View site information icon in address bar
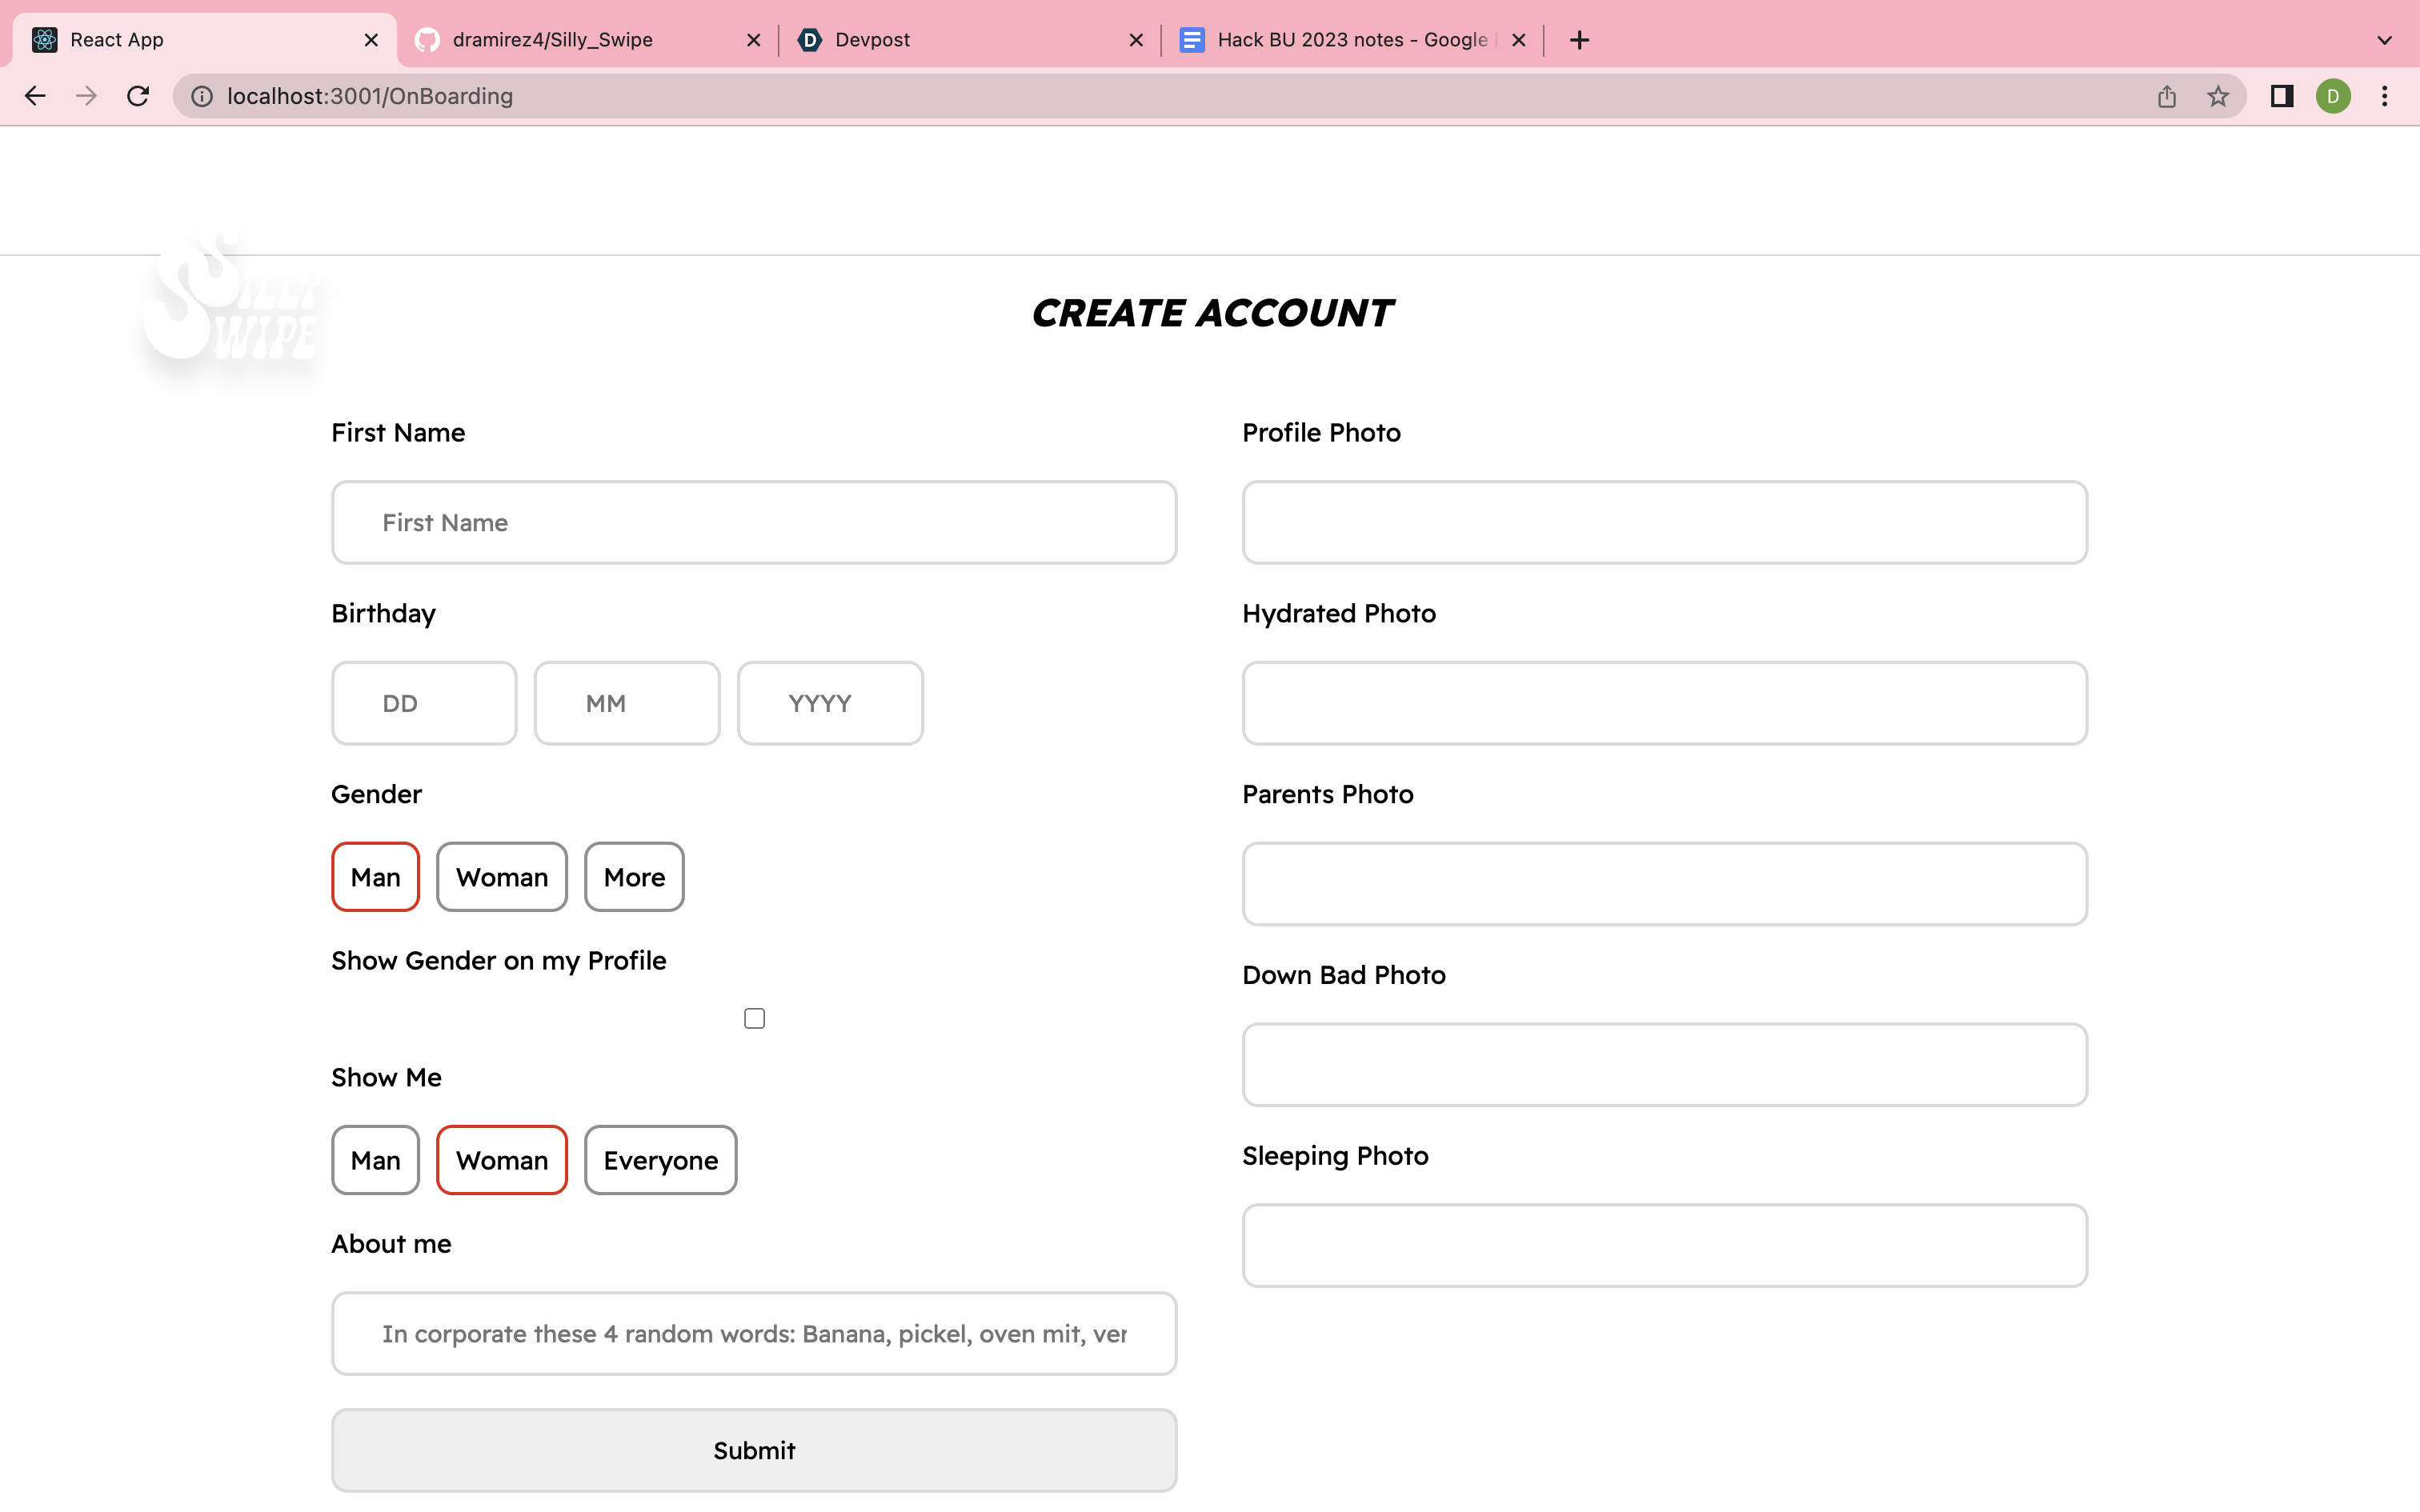Image resolution: width=2420 pixels, height=1512 pixels. coord(202,96)
